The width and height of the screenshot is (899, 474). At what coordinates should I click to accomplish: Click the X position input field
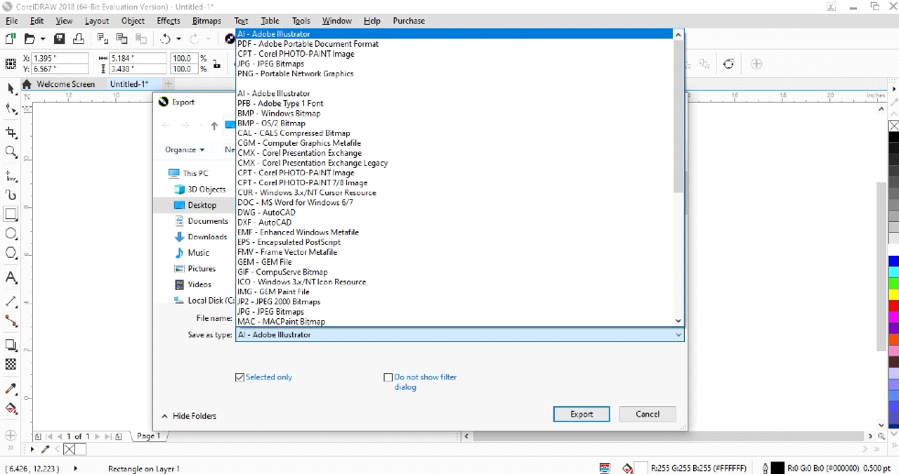pos(60,58)
